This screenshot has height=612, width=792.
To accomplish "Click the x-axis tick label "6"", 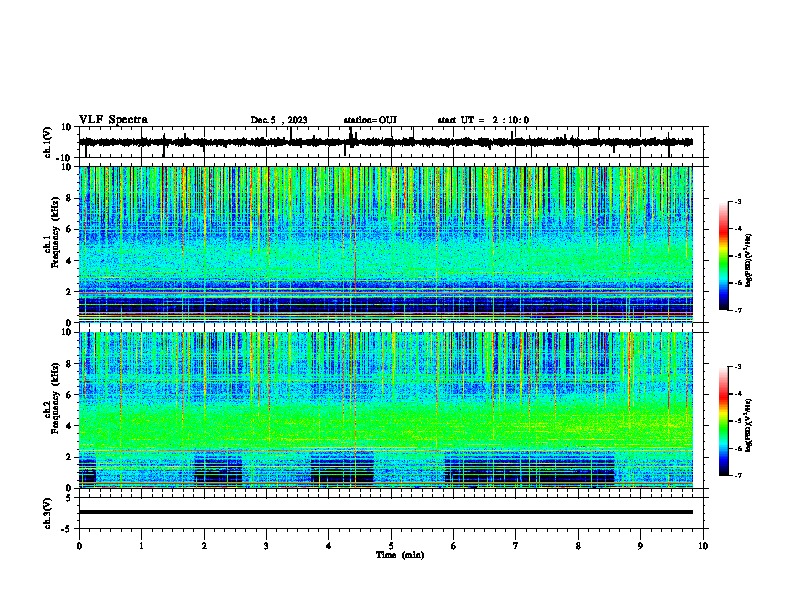I will 454,546.
